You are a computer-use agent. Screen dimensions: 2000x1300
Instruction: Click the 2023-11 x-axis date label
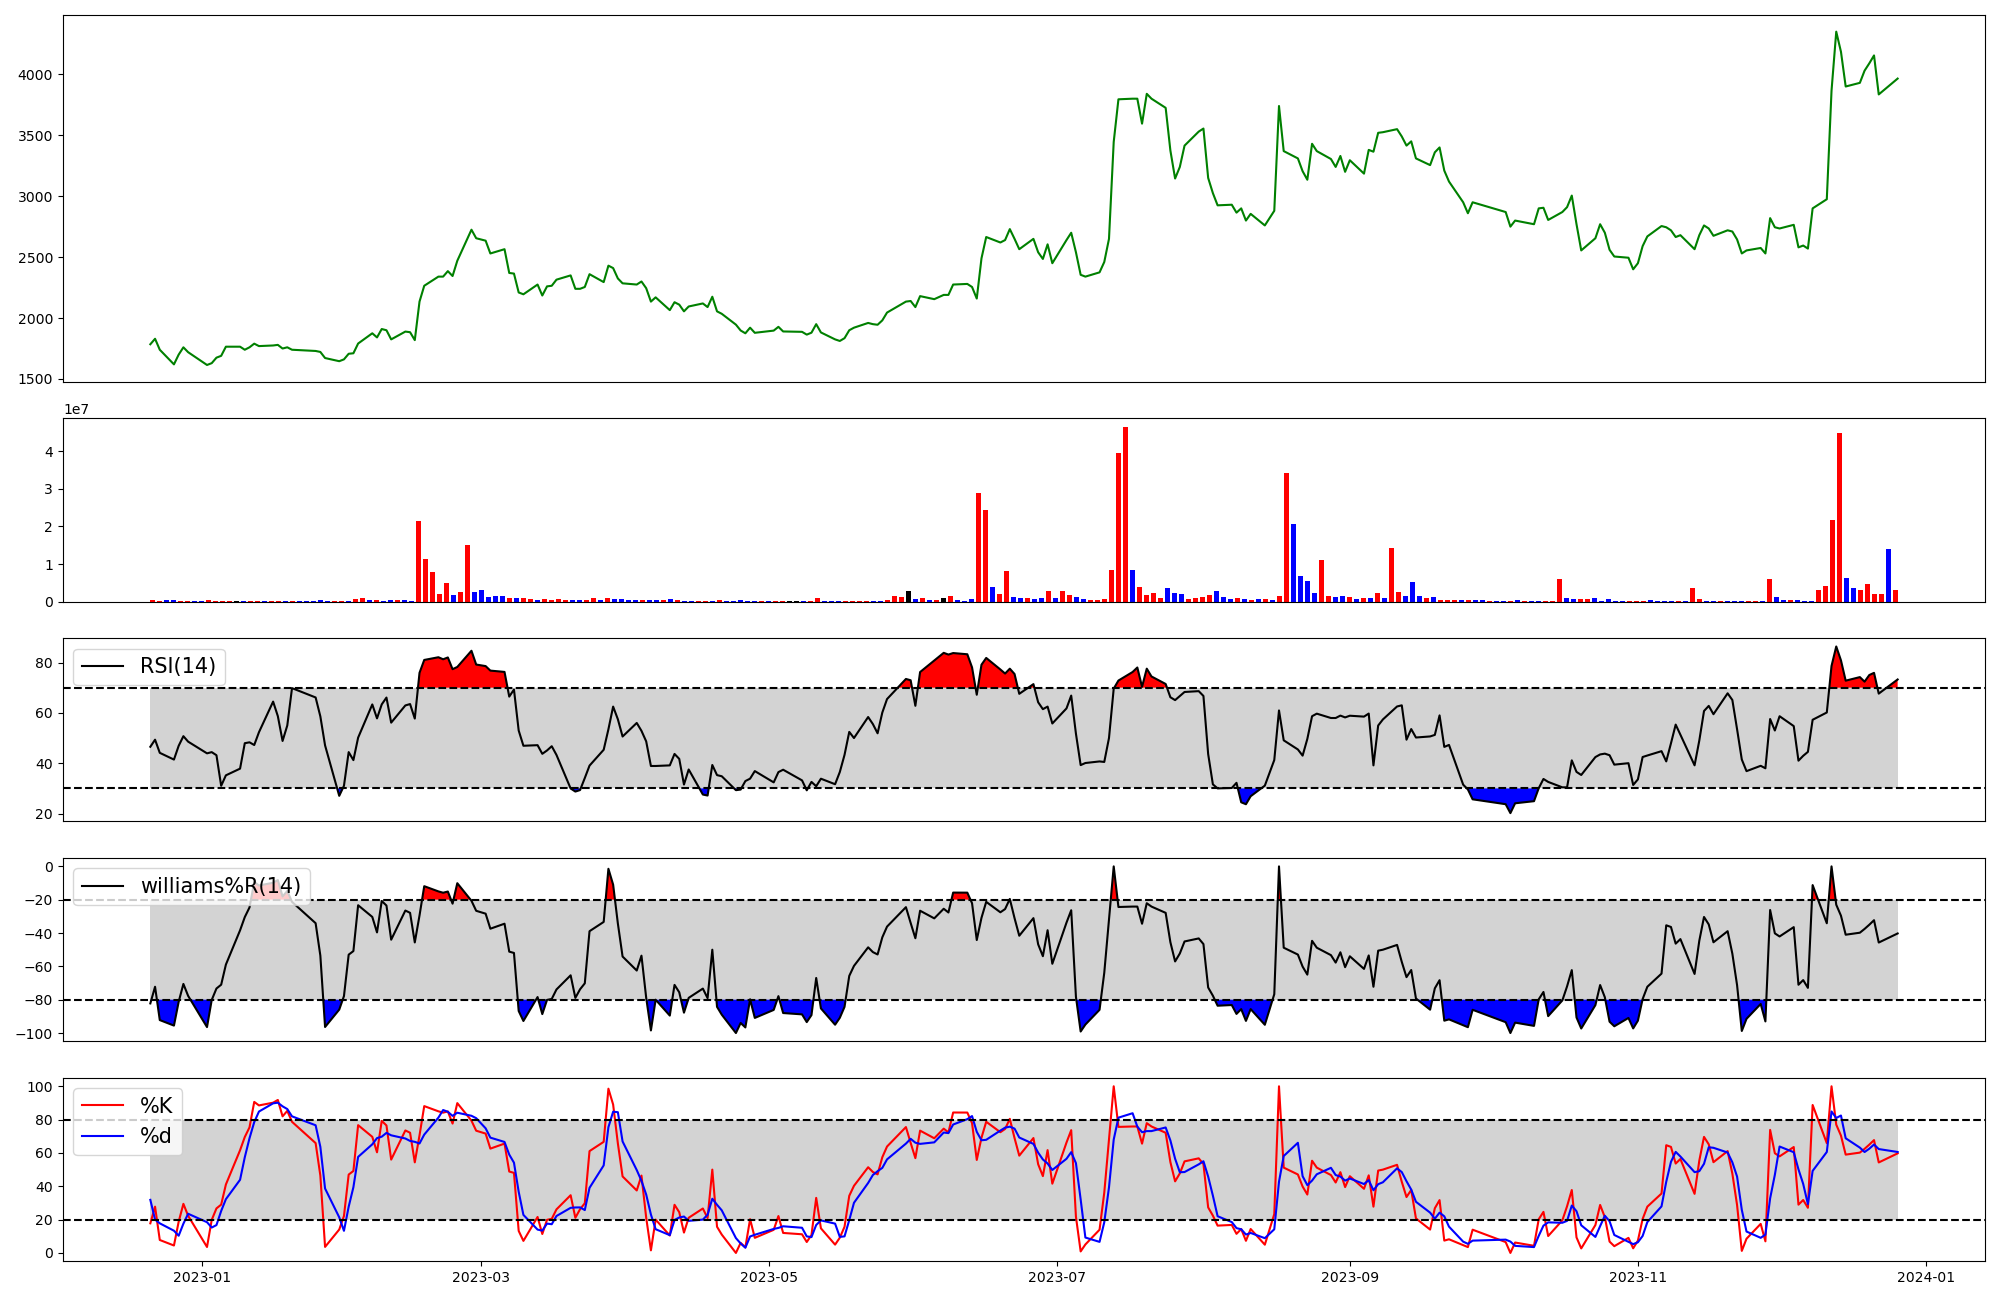pyautogui.click(x=1638, y=1277)
